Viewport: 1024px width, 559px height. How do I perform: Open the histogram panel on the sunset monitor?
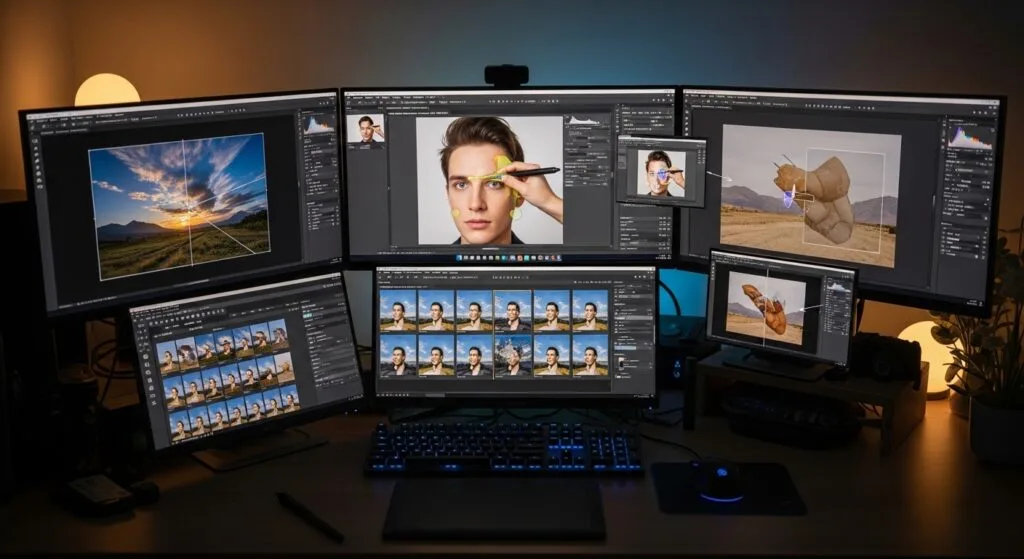(x=318, y=125)
